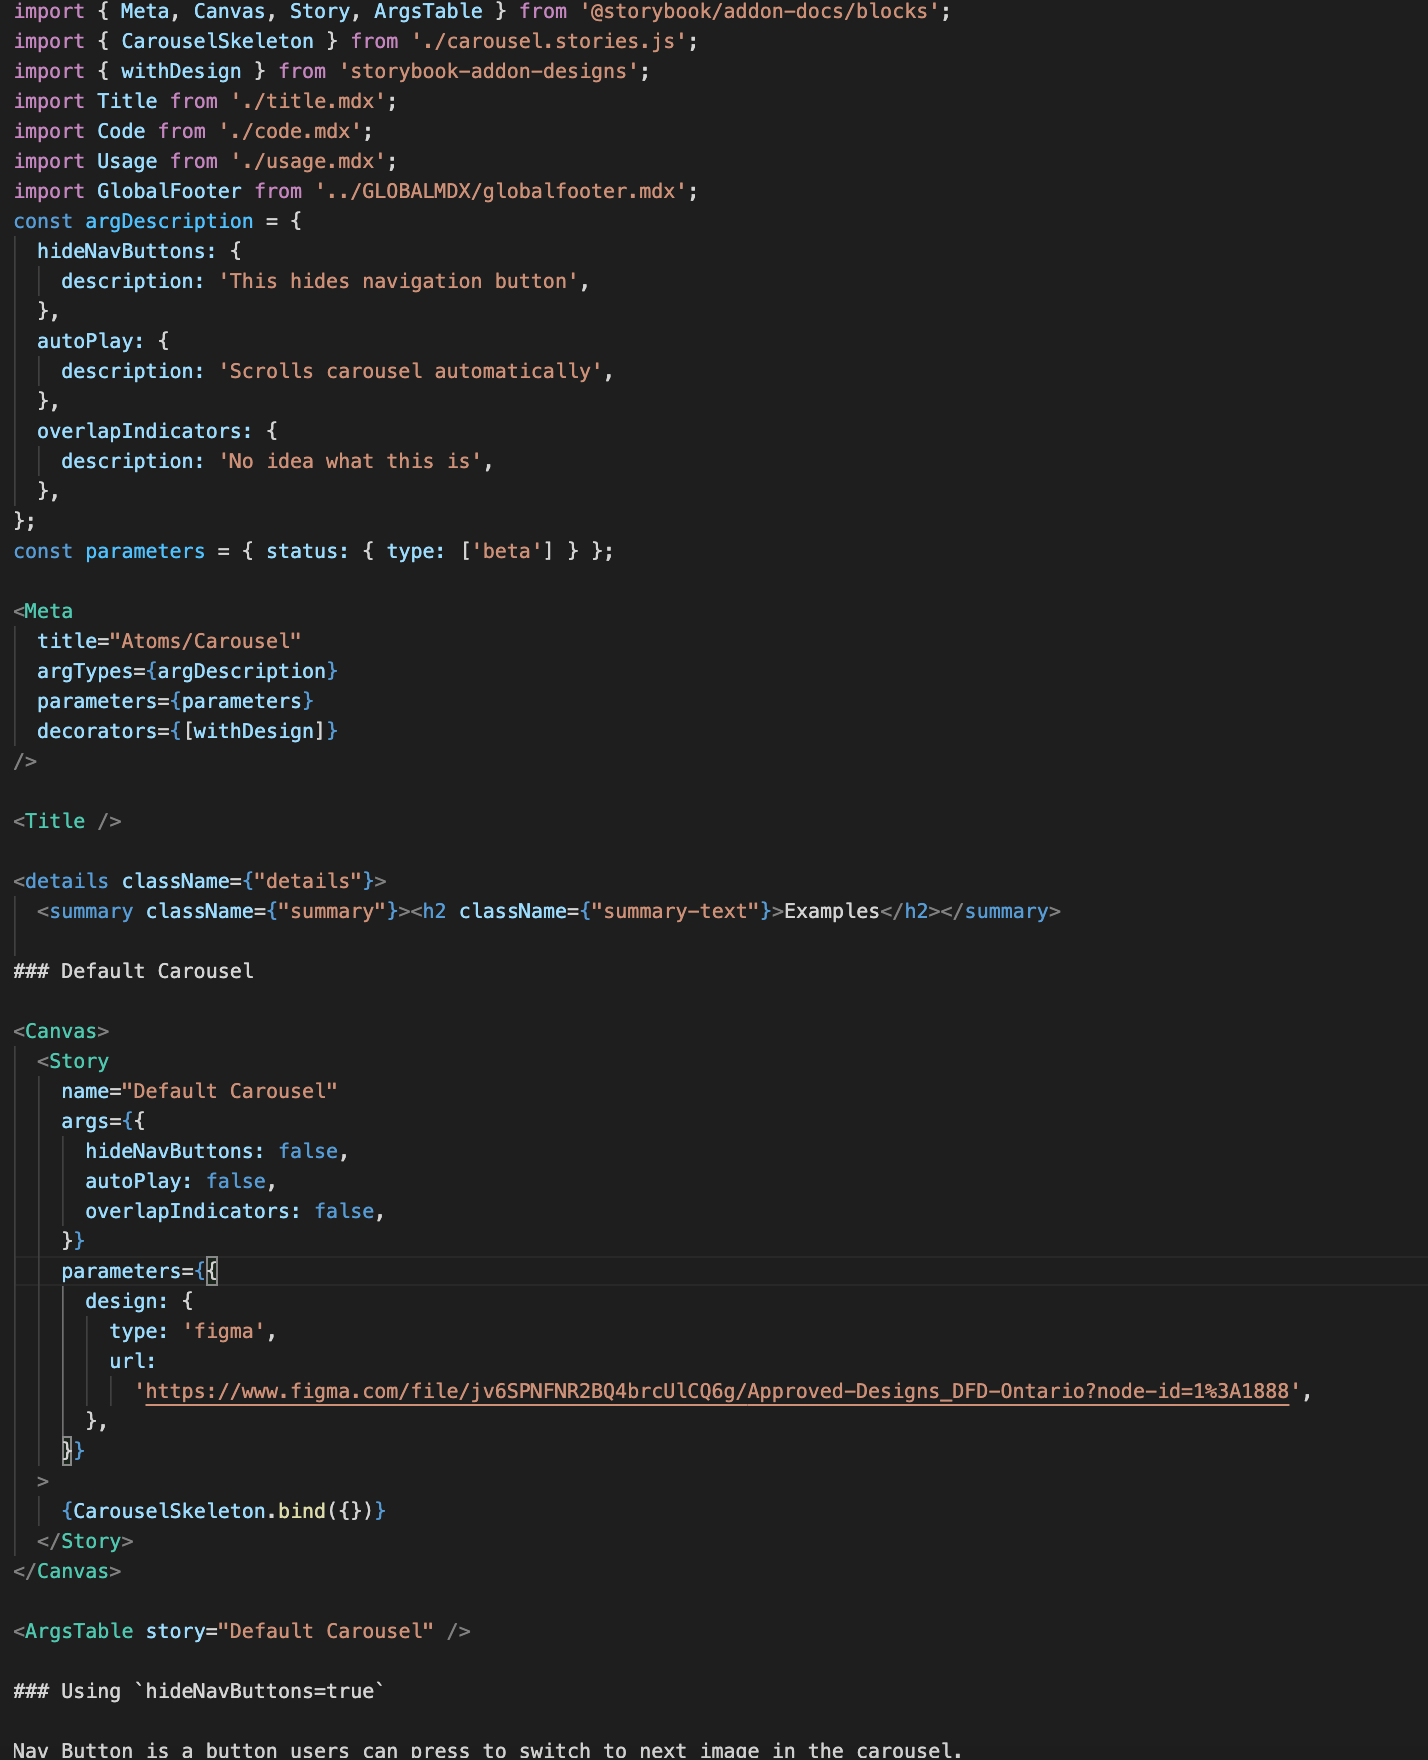Click './usage.mdx' import path
1428x1760 pixels.
(x=308, y=161)
